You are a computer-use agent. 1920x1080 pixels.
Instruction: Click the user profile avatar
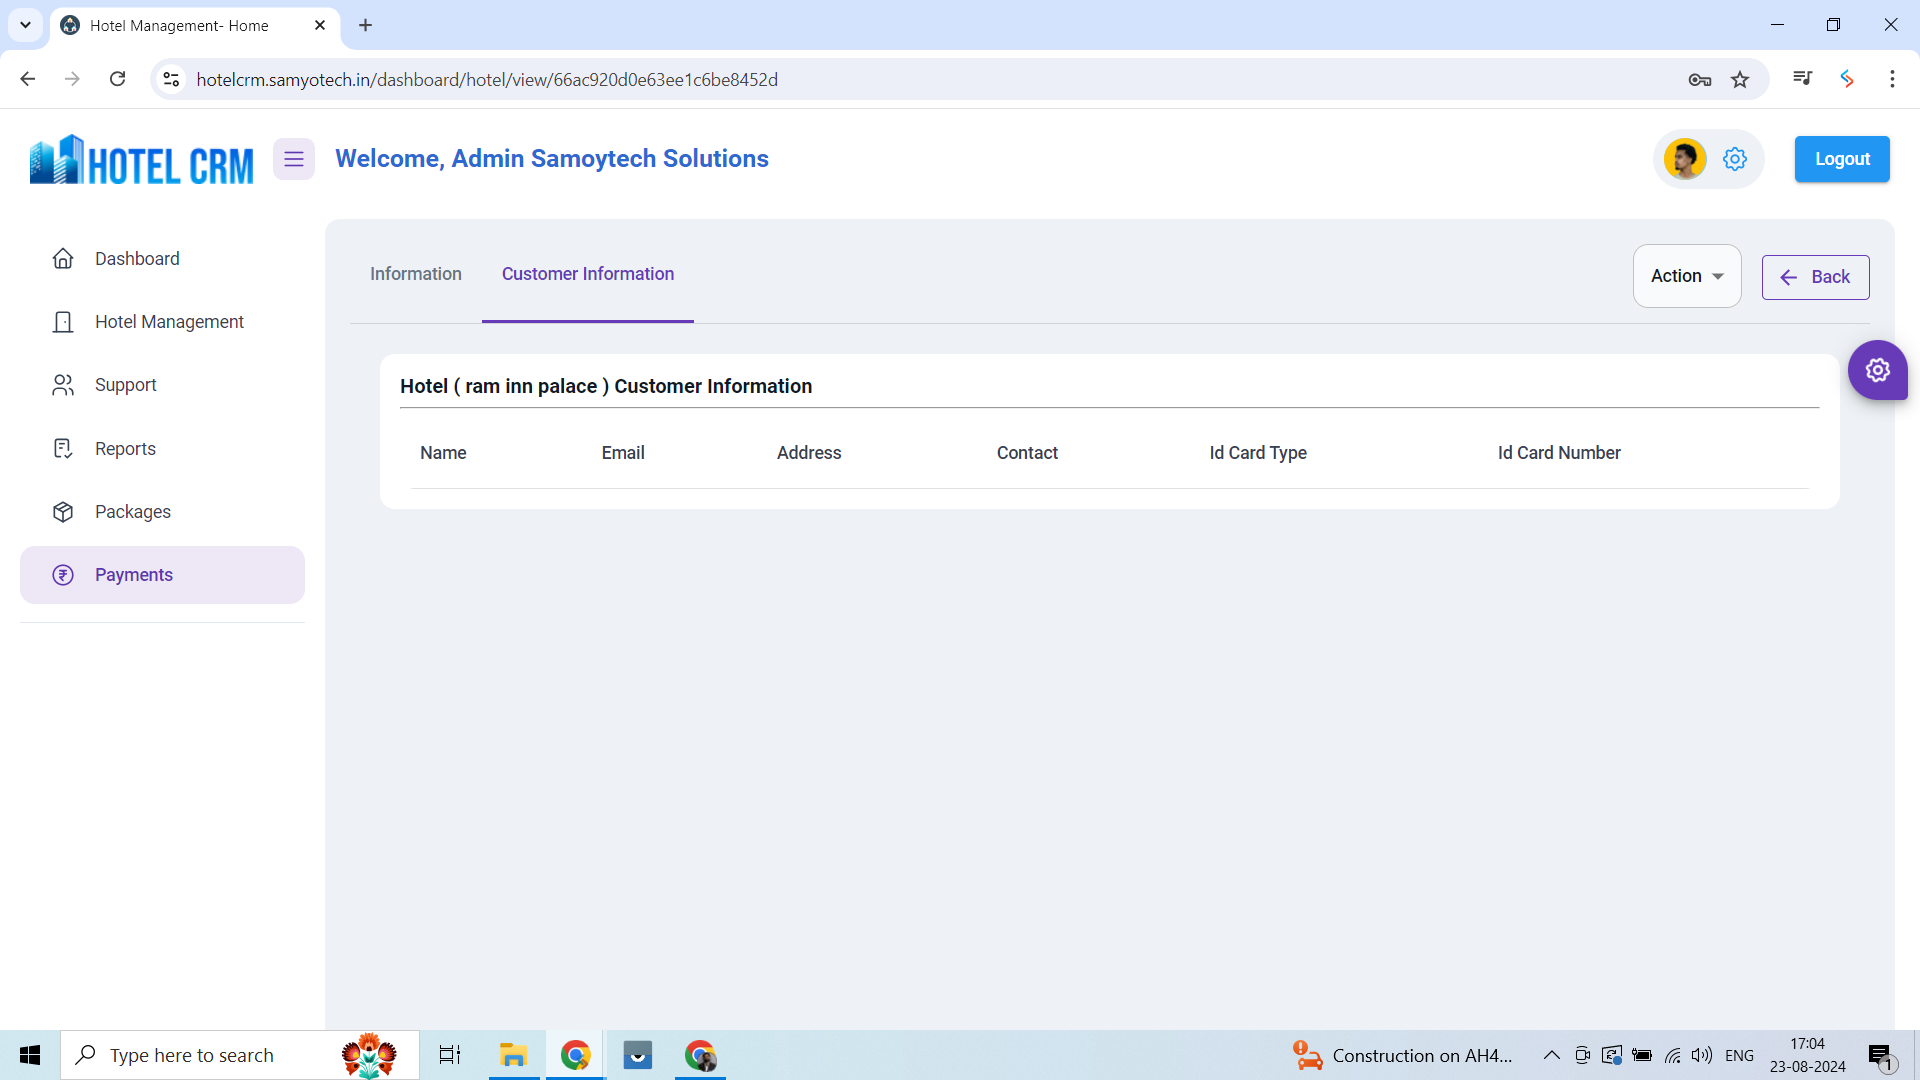click(x=1686, y=158)
